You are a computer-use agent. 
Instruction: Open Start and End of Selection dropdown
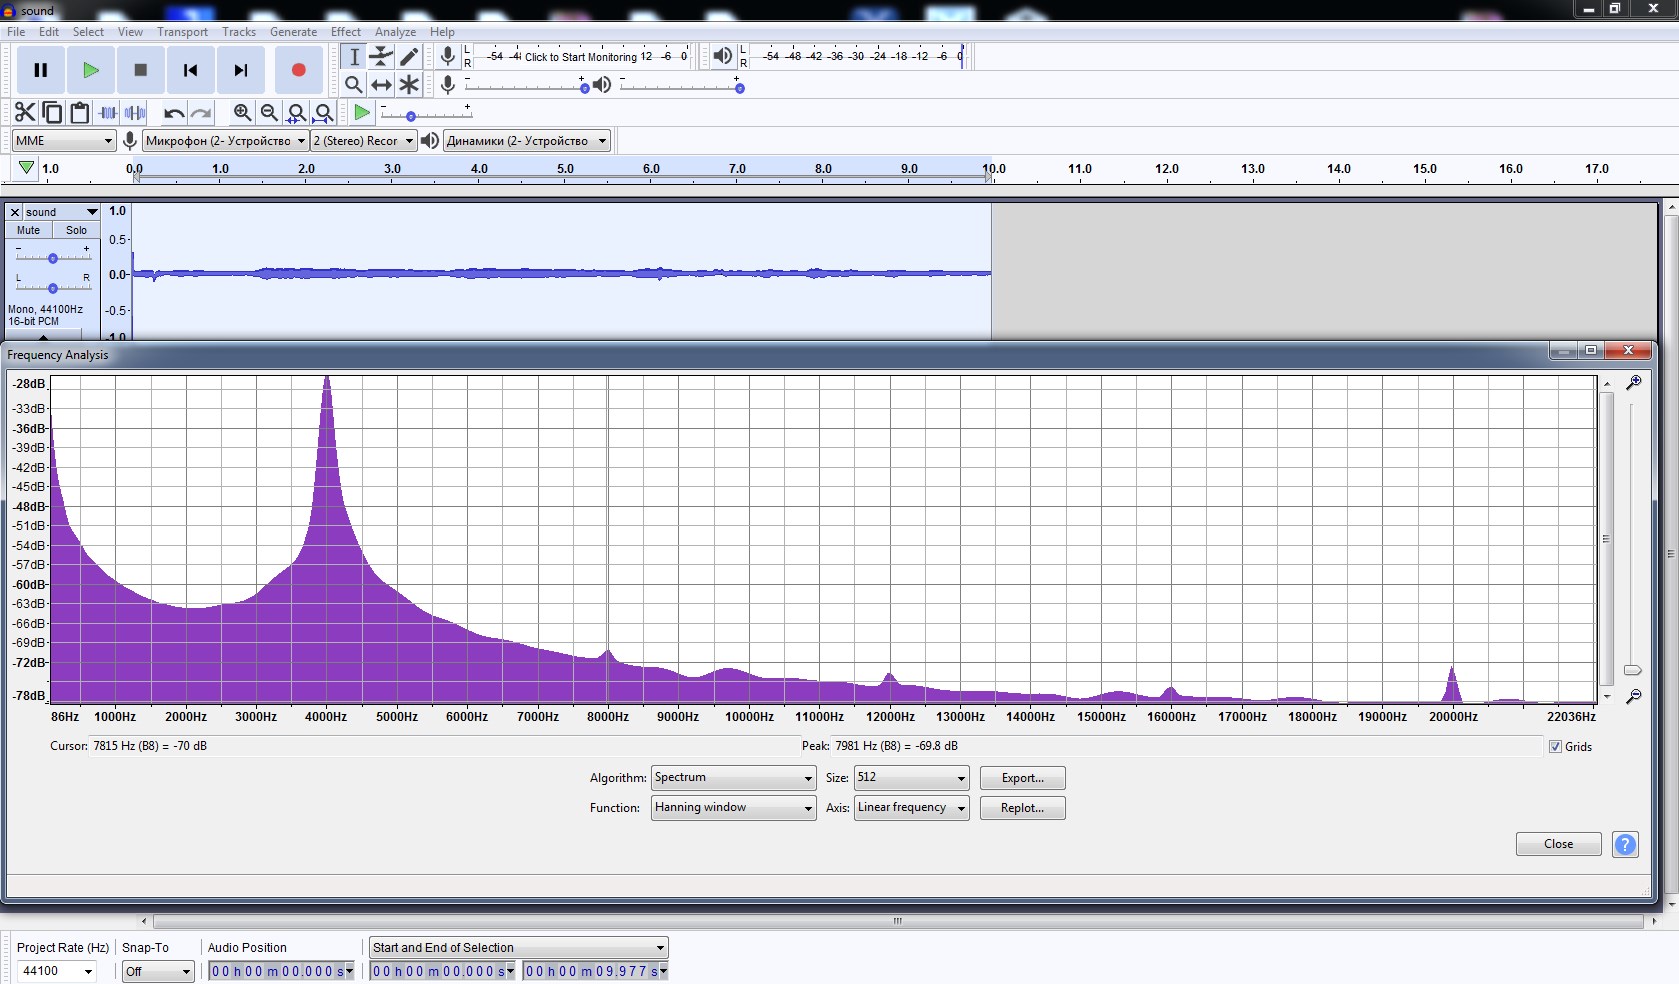click(x=518, y=948)
